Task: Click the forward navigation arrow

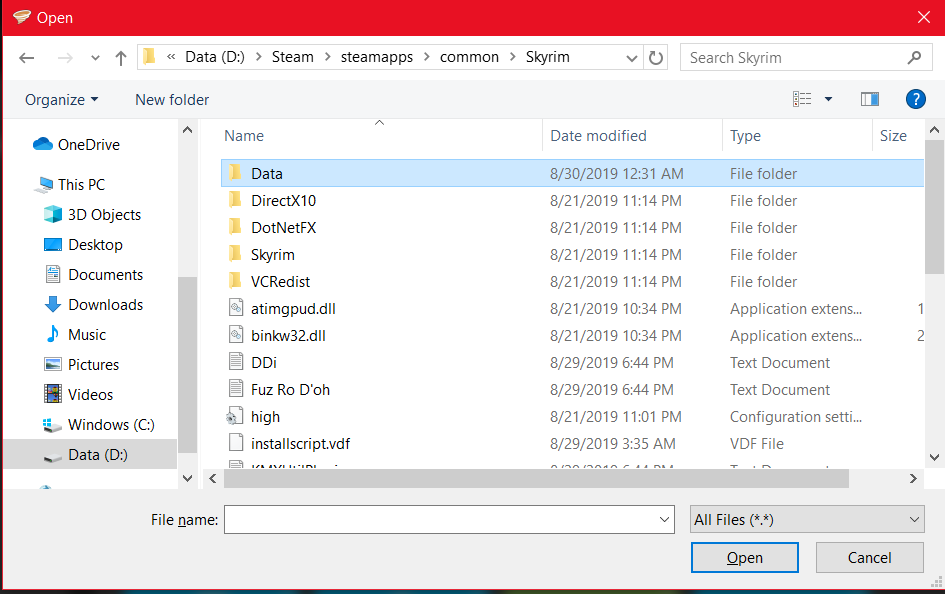Action: pyautogui.click(x=65, y=58)
